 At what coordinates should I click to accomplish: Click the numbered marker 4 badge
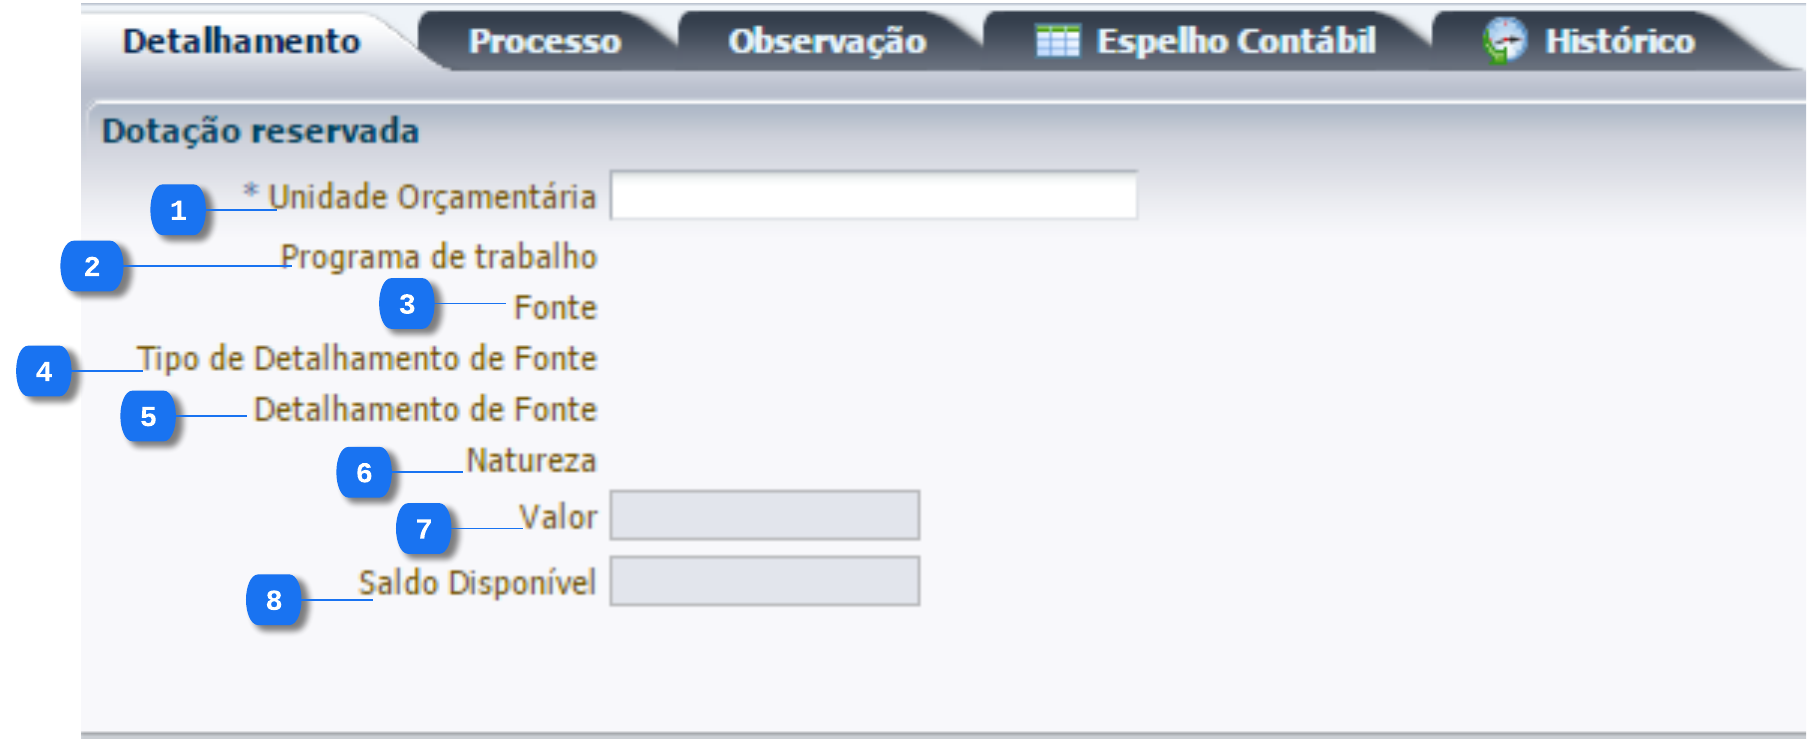44,371
